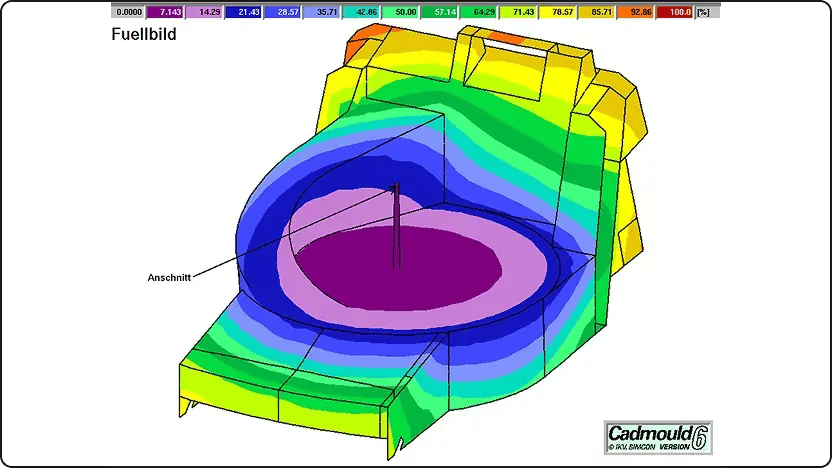Click the 0.0000 gray legend swatch
Viewport: 832px width, 468px height.
tap(128, 12)
